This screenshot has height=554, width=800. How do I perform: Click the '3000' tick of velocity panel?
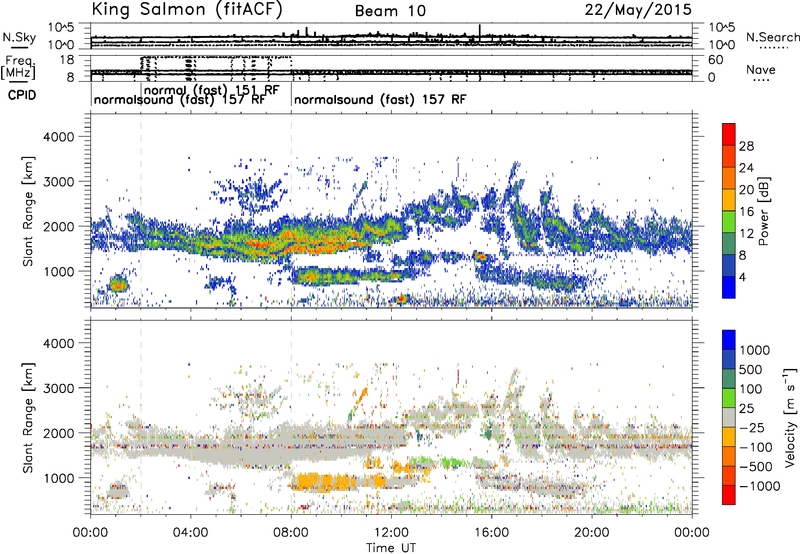click(x=58, y=388)
